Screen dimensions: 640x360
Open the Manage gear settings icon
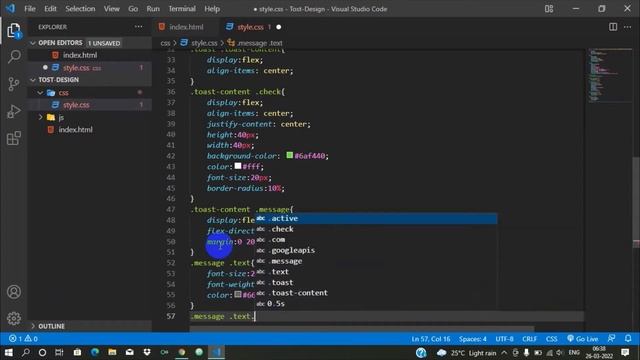click(14, 318)
